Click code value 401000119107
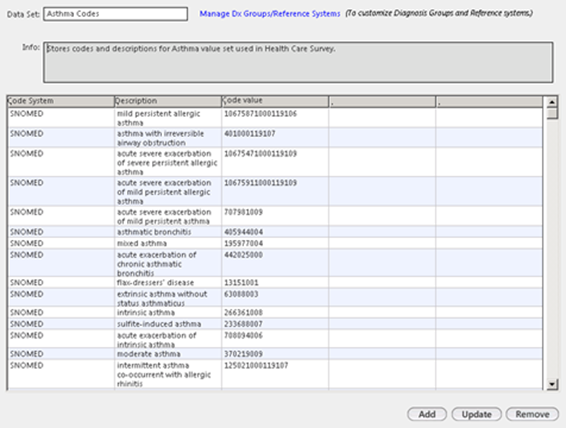Image resolution: width=566 pixels, height=428 pixels. point(249,134)
